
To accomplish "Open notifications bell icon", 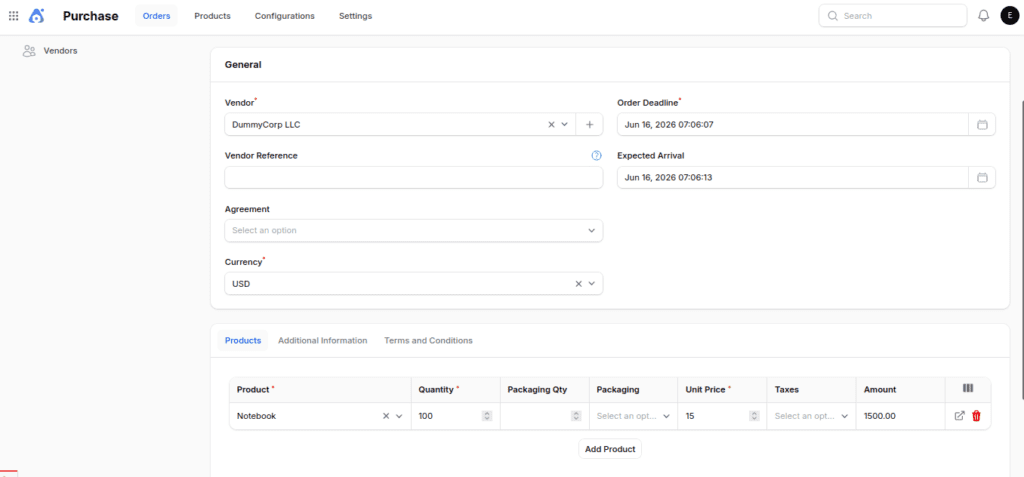I will [984, 16].
